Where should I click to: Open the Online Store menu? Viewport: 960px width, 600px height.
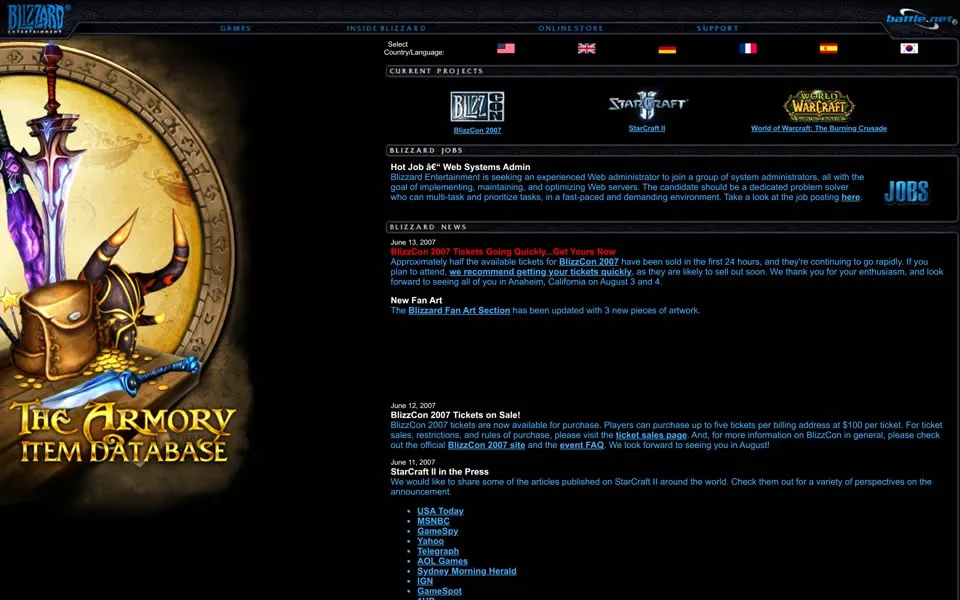(570, 28)
